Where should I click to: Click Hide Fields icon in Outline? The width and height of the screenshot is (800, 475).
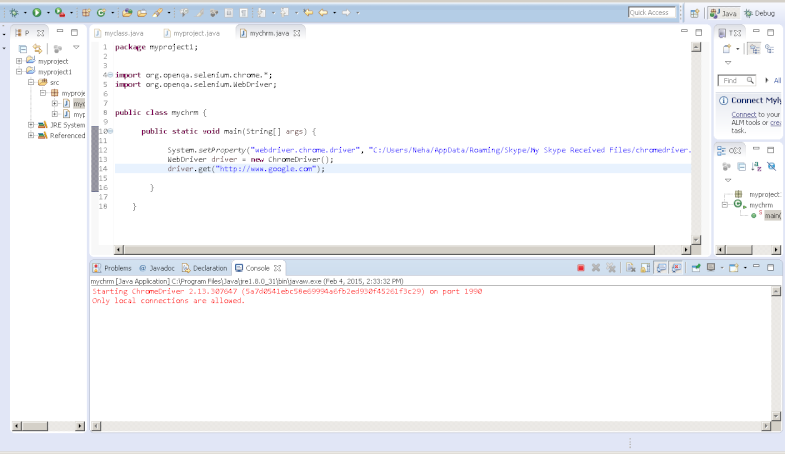point(771,166)
